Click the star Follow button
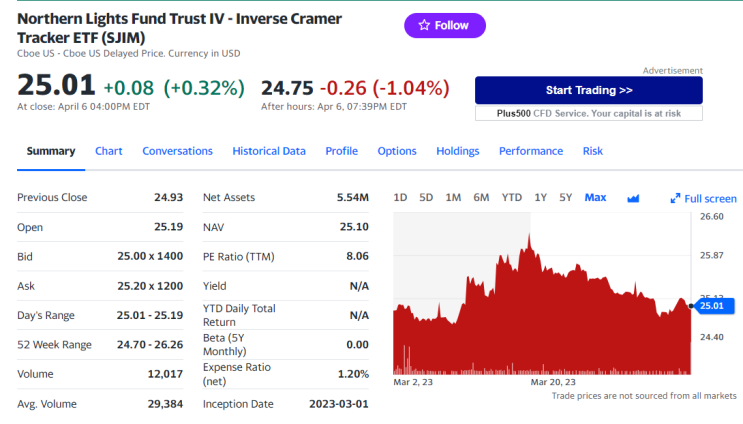743x424 pixels. (x=445, y=25)
